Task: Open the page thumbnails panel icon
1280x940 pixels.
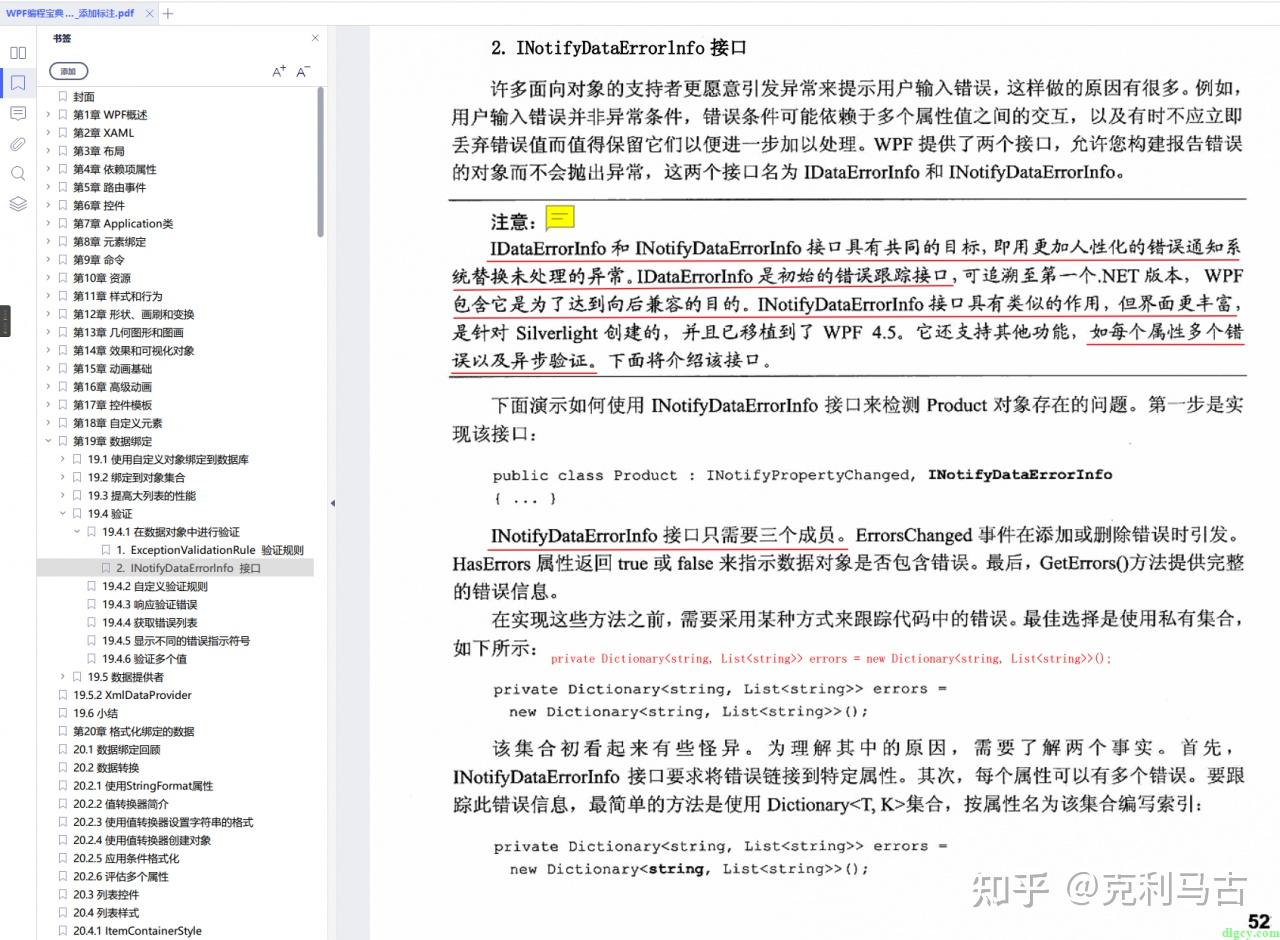Action: coord(18,52)
